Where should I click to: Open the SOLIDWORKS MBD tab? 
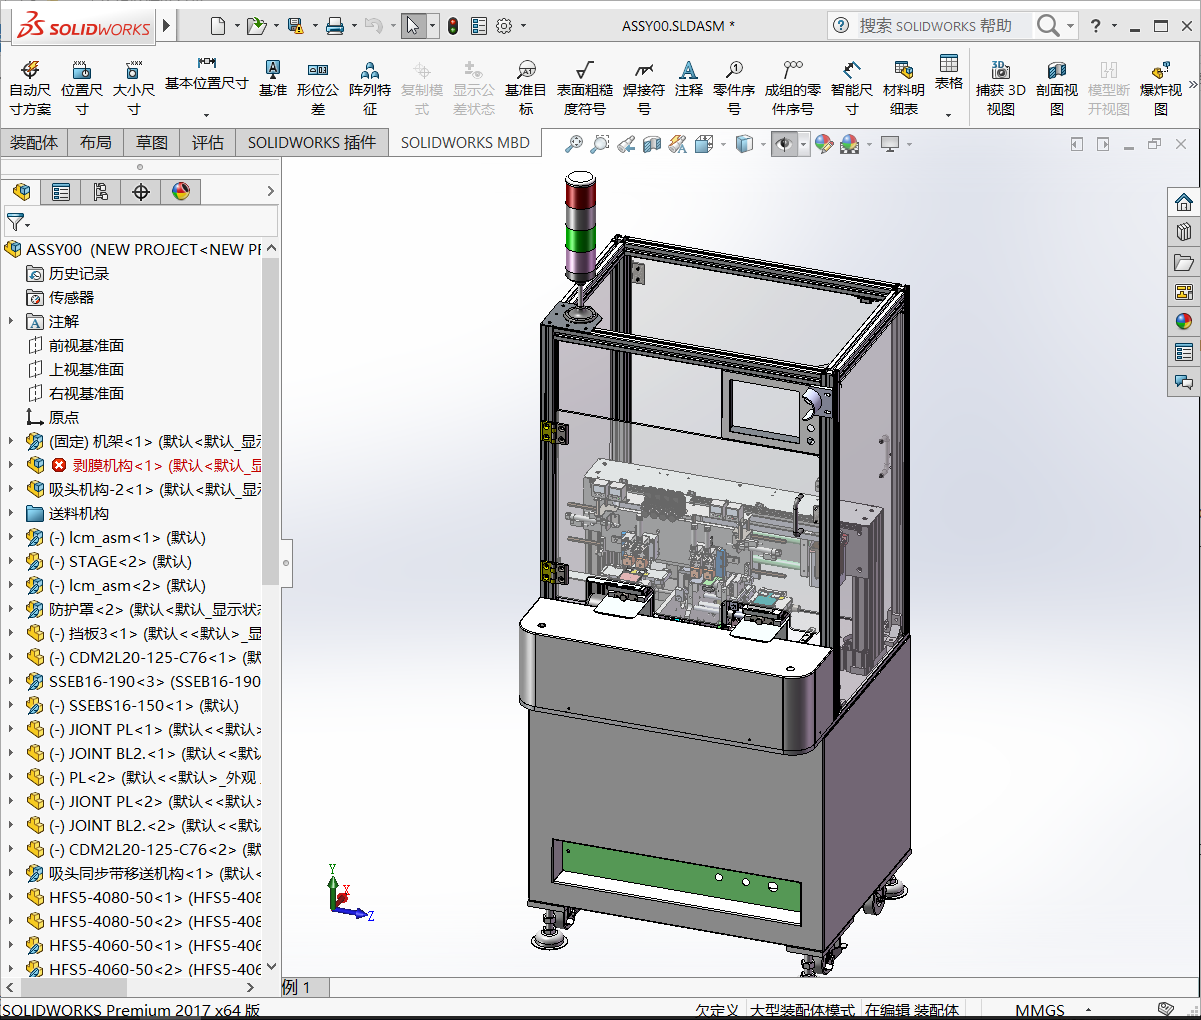coord(463,142)
